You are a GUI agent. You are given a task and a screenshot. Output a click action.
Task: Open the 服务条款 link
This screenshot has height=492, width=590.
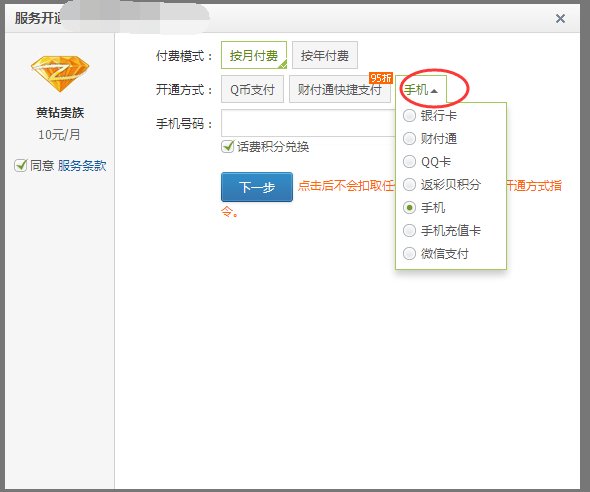[x=82, y=166]
